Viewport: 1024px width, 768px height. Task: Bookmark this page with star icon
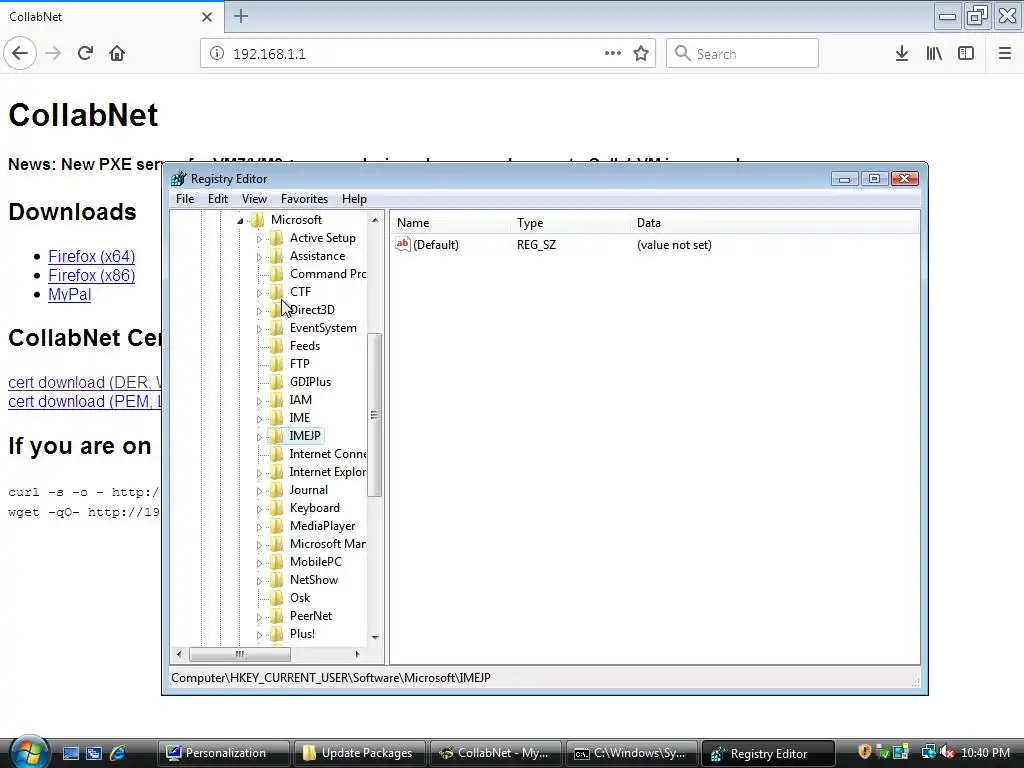point(641,54)
